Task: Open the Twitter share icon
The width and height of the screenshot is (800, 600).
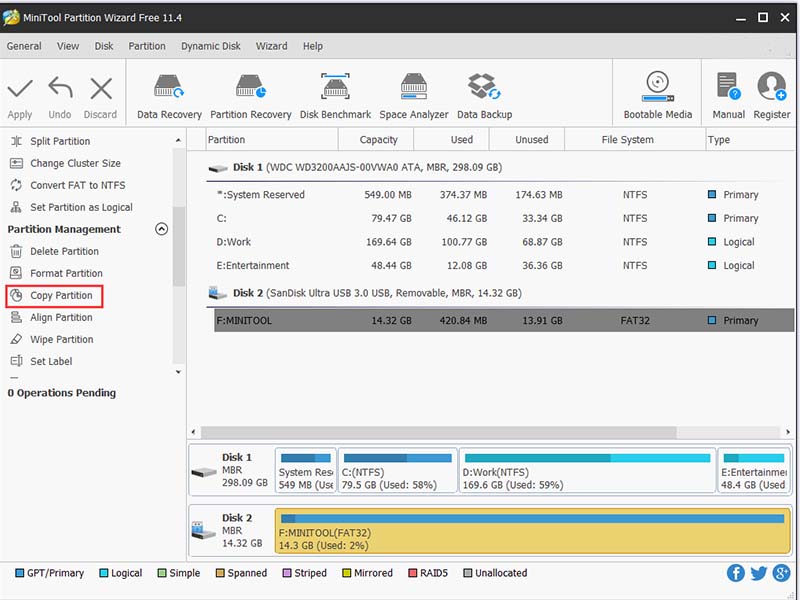Action: (x=758, y=573)
